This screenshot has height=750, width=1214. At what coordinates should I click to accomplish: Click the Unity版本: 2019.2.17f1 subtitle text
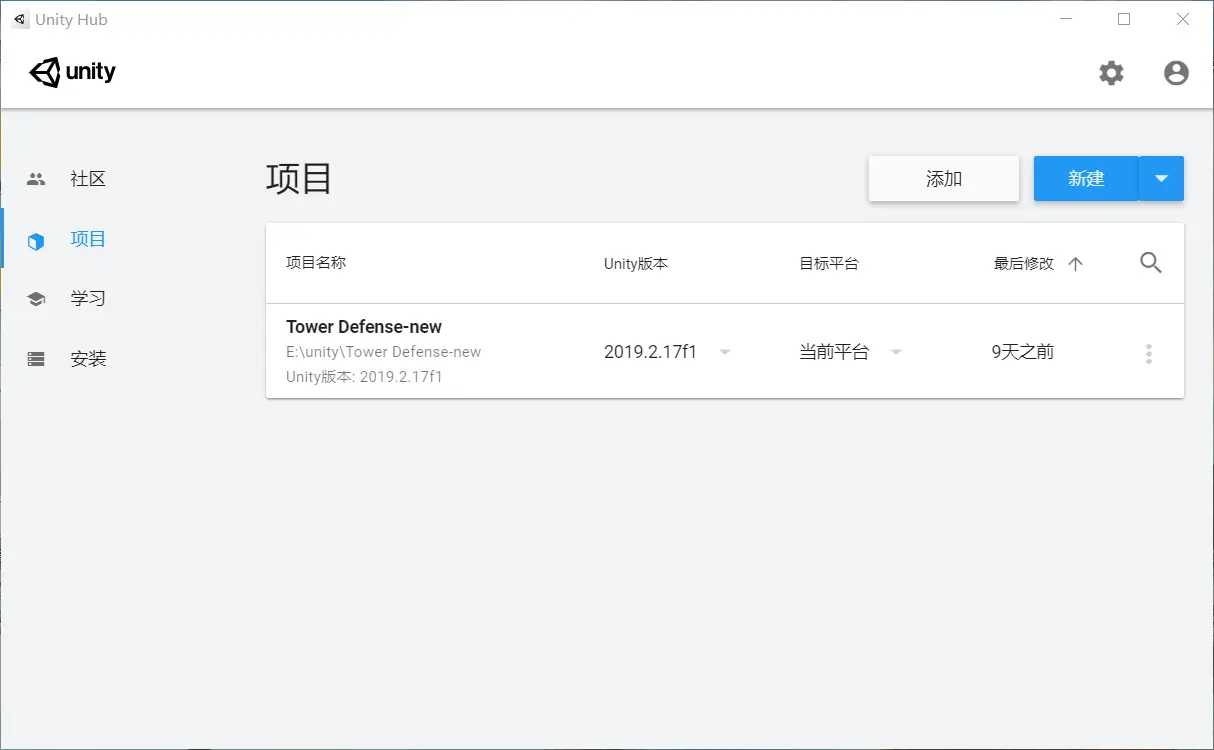(x=364, y=377)
